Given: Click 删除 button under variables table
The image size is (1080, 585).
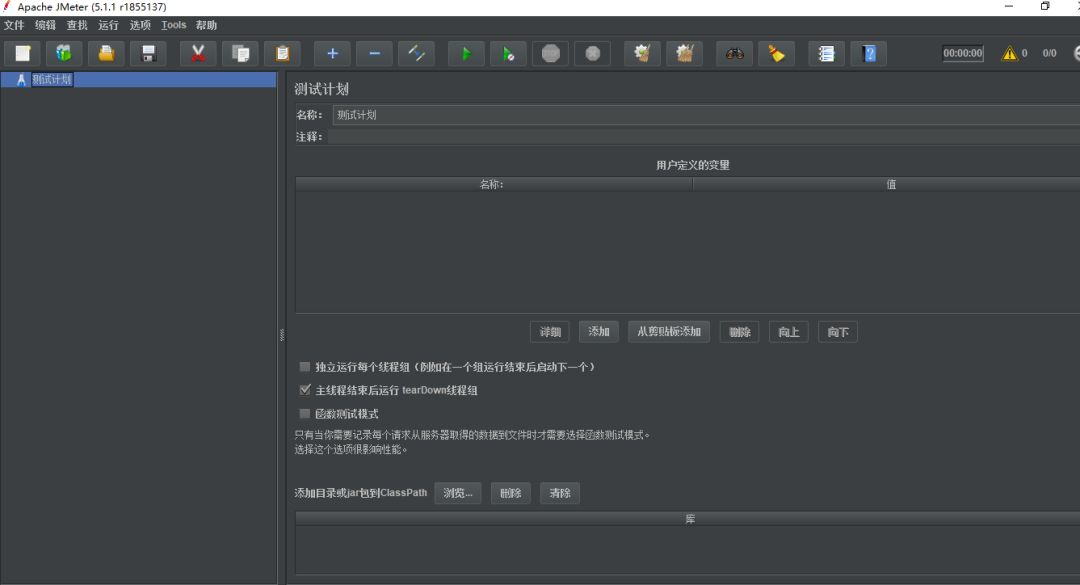Looking at the screenshot, I should 739,332.
